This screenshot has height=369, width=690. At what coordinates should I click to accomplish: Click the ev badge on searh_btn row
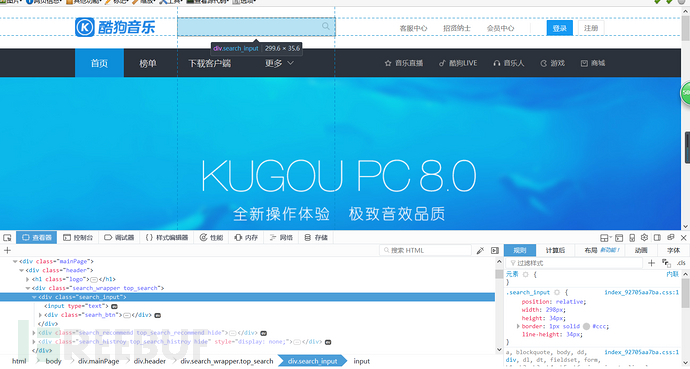(158, 315)
